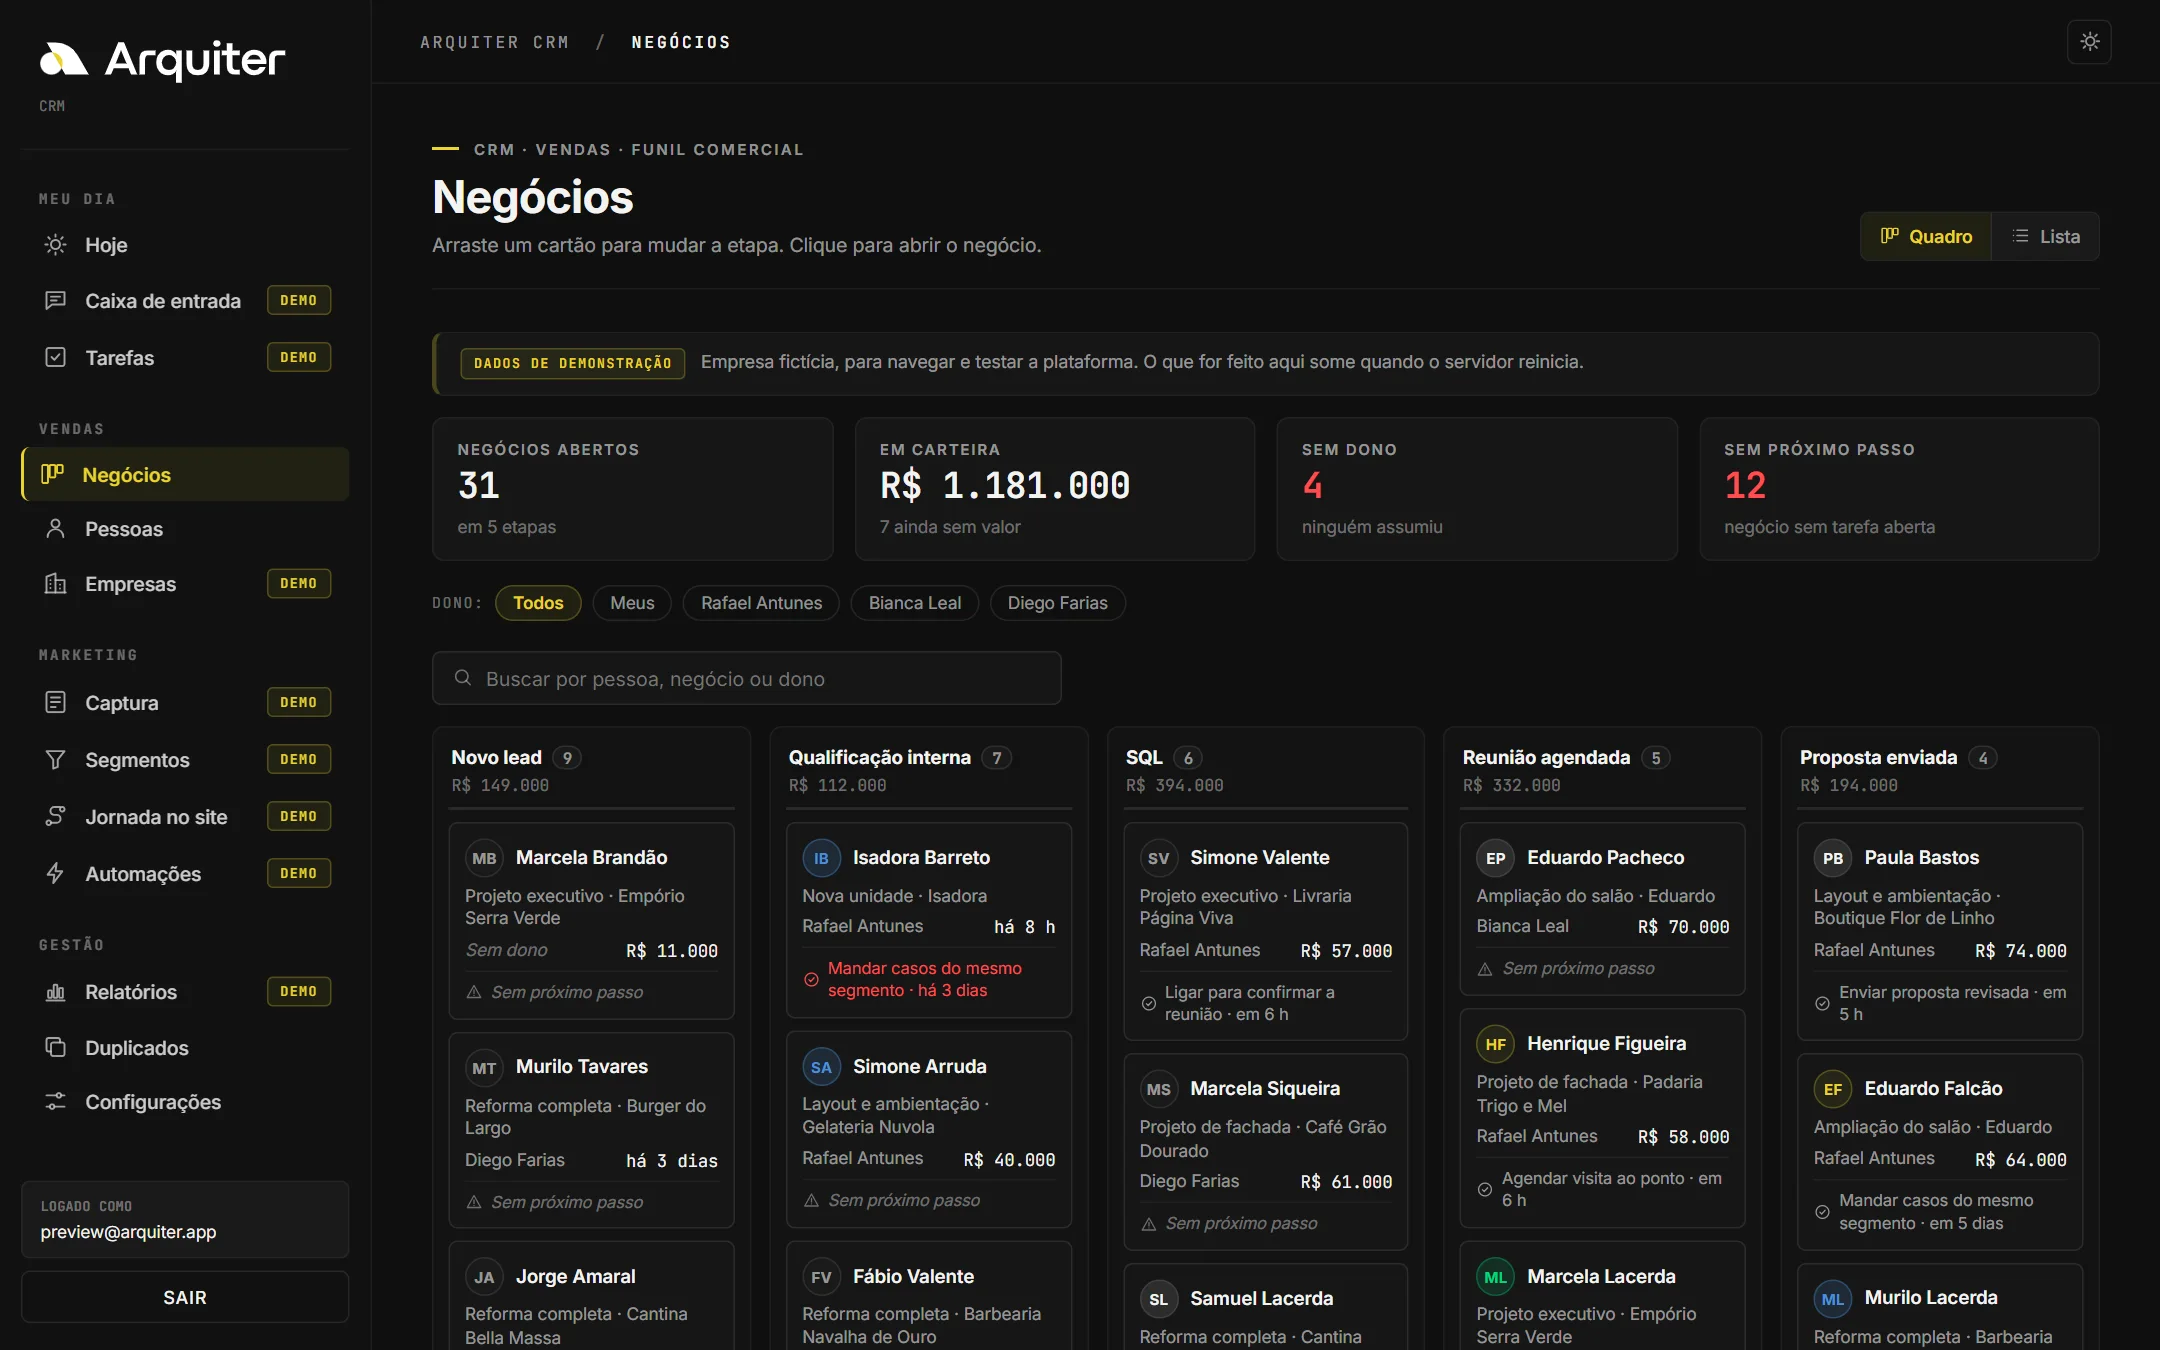Screen dimensions: 2160x1350
Task: Select the Captura menu item
Action: (185, 703)
